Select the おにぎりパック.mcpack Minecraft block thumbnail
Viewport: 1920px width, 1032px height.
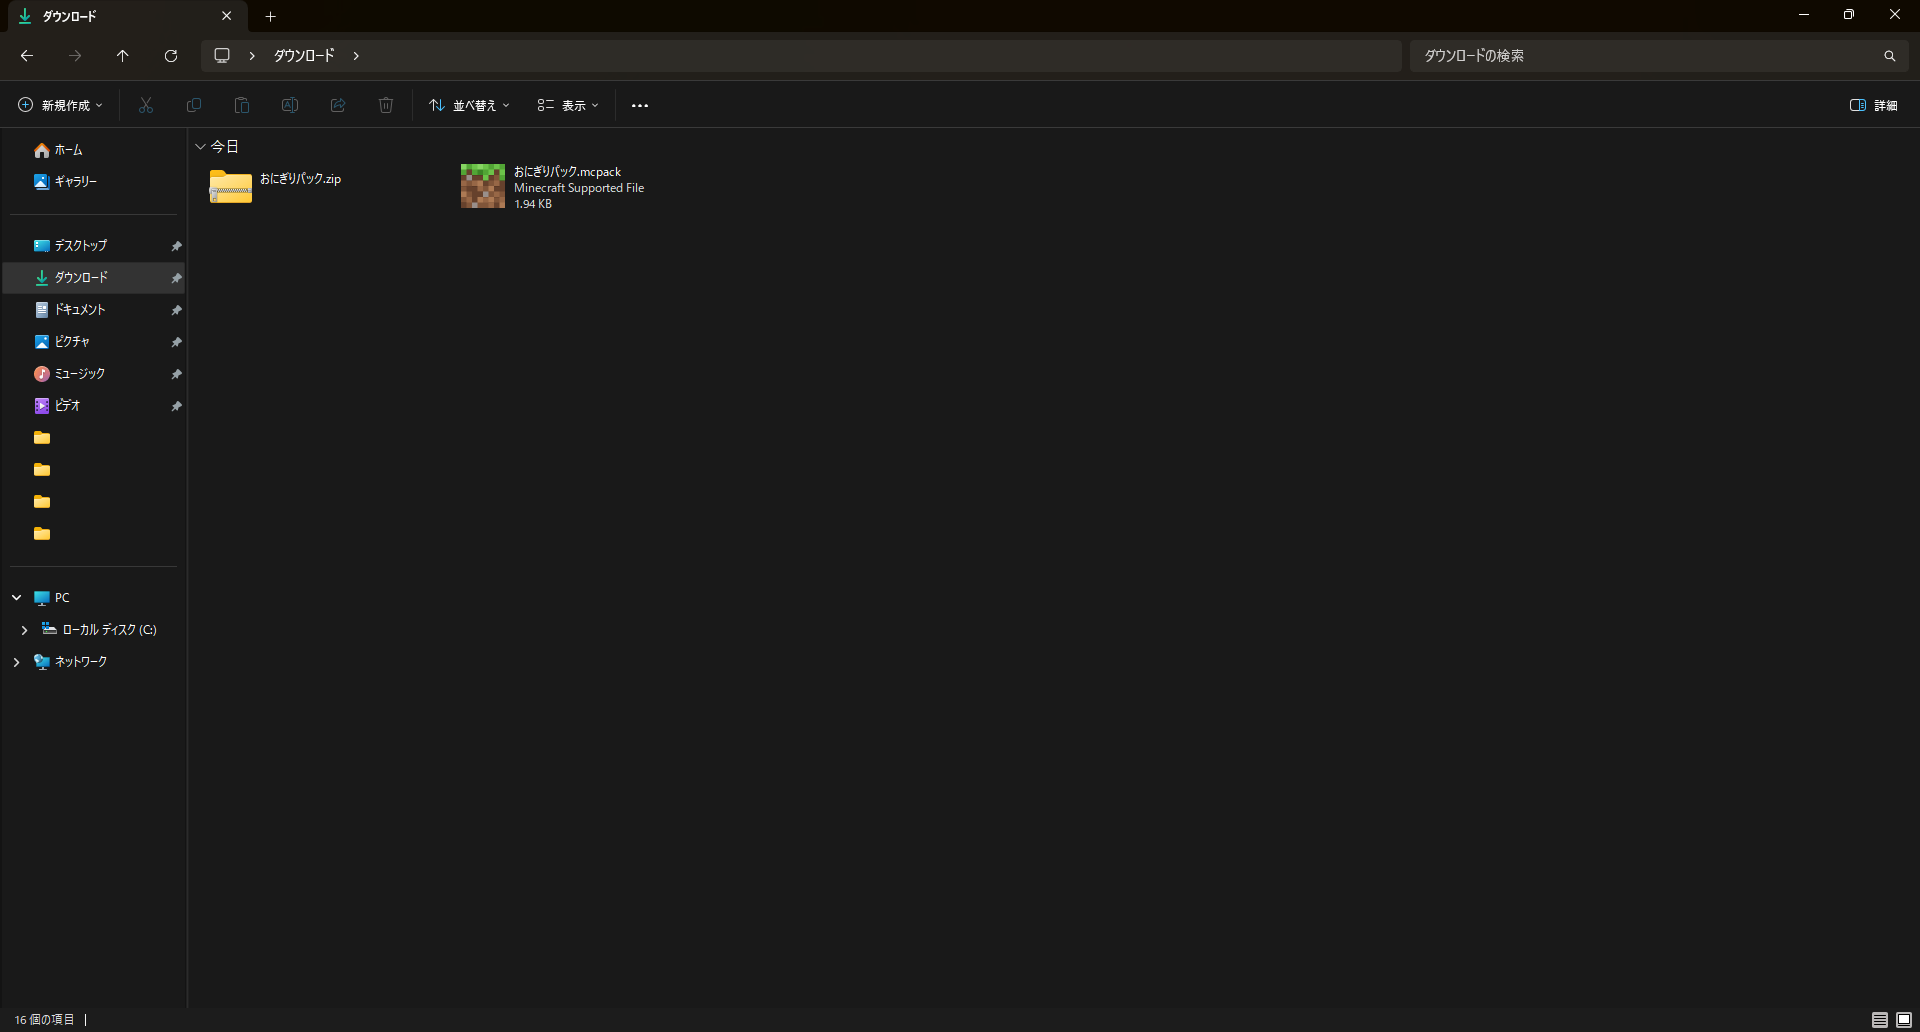483,186
